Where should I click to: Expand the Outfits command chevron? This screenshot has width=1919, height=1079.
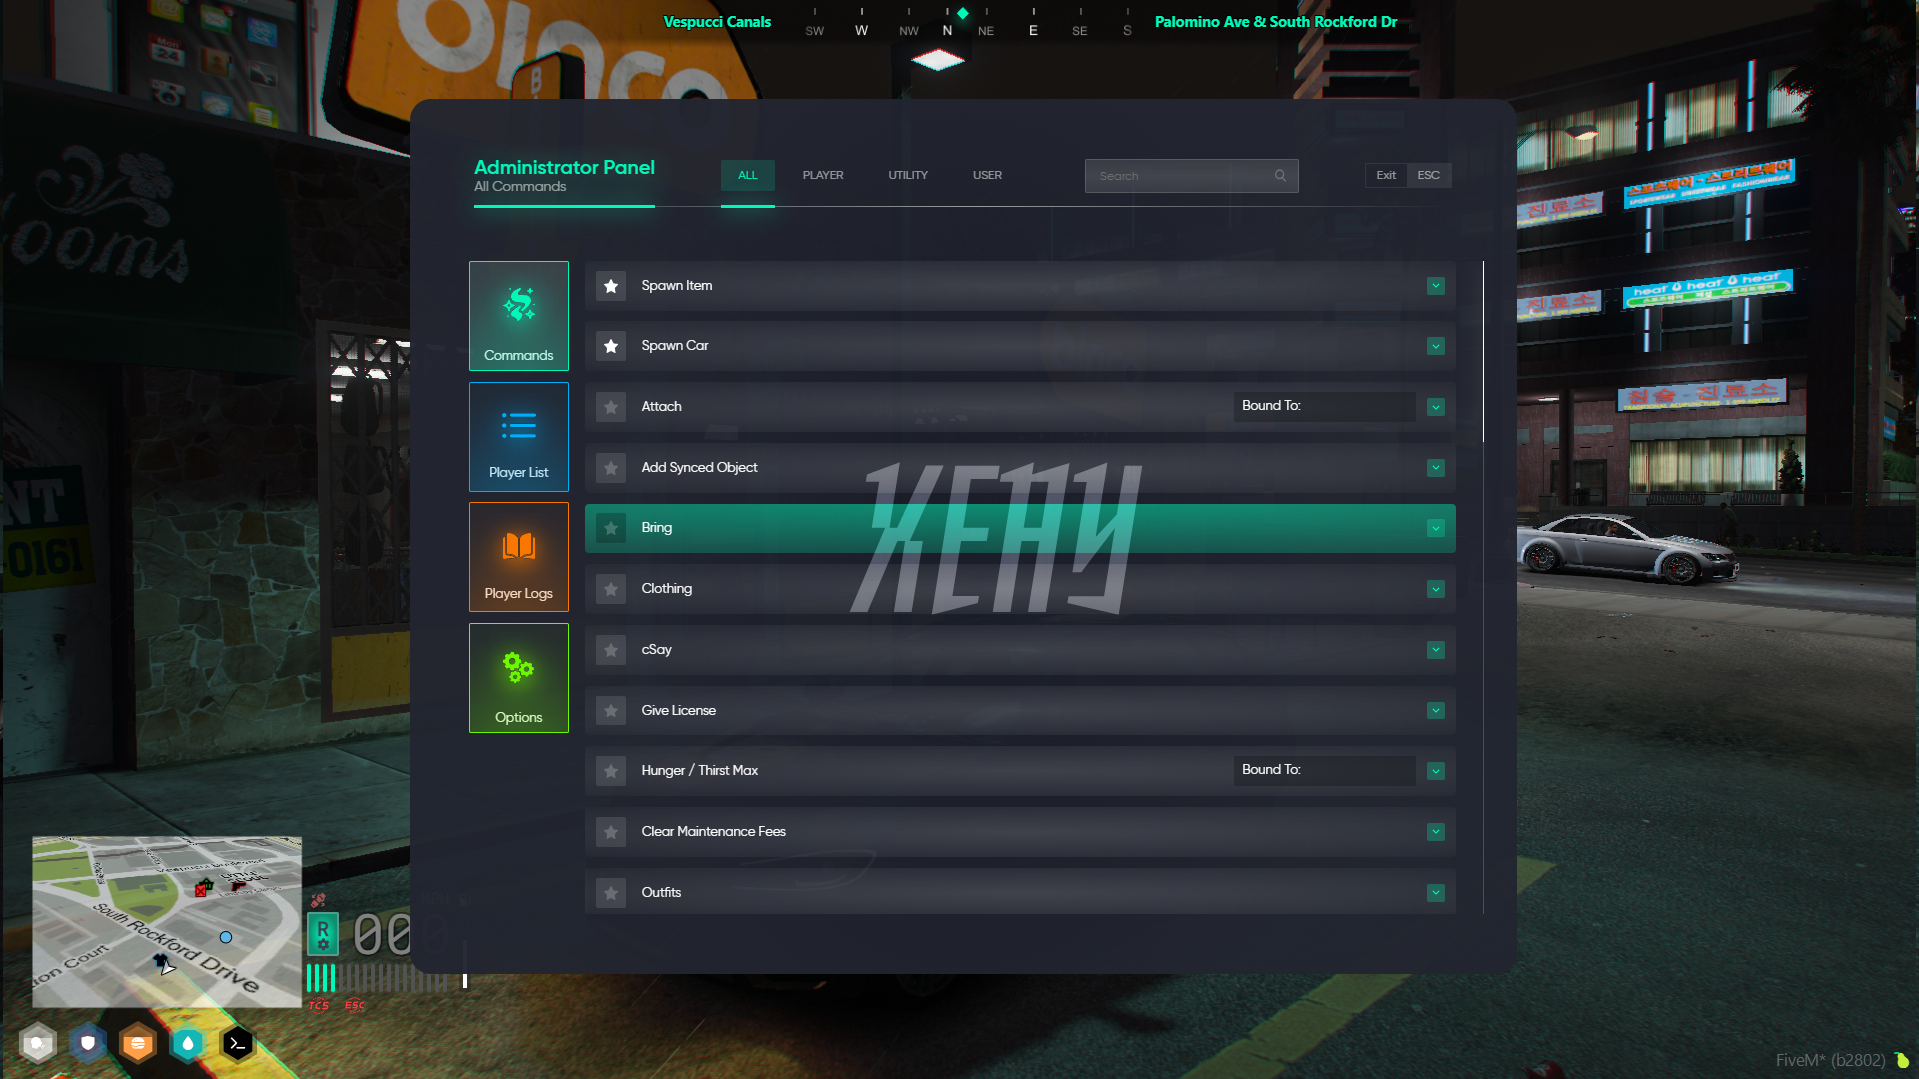[1436, 893]
